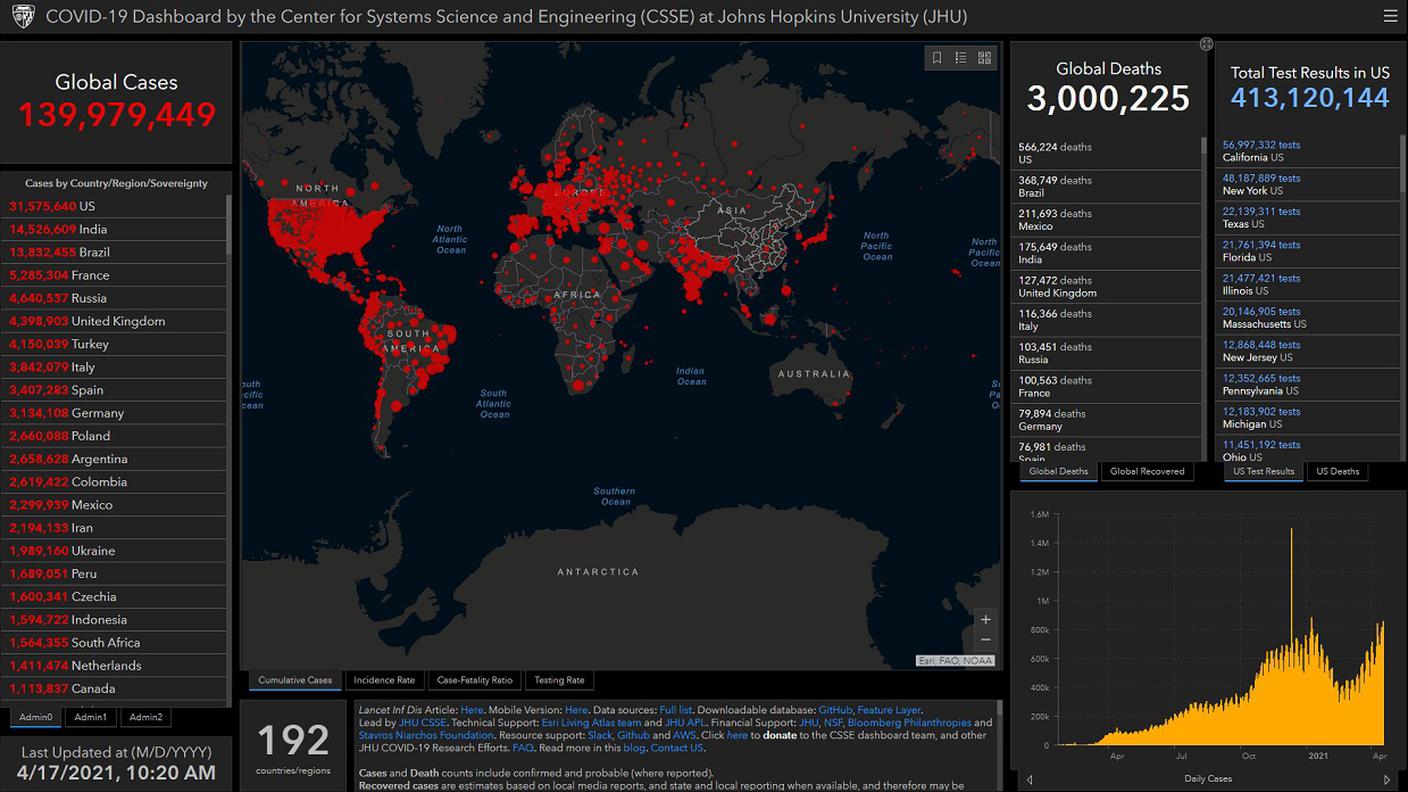Select Iran in the cases list
This screenshot has height=792, width=1408.
tap(114, 528)
